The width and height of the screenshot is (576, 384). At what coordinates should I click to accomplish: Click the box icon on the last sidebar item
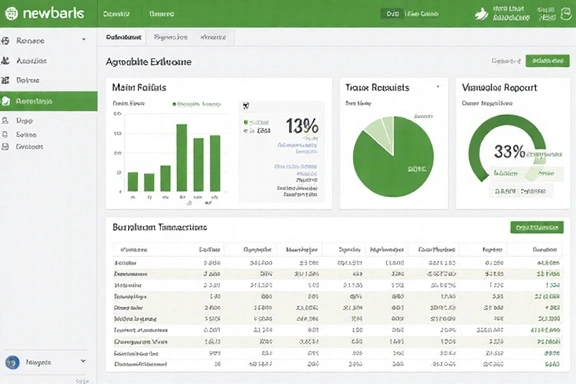tap(5, 147)
